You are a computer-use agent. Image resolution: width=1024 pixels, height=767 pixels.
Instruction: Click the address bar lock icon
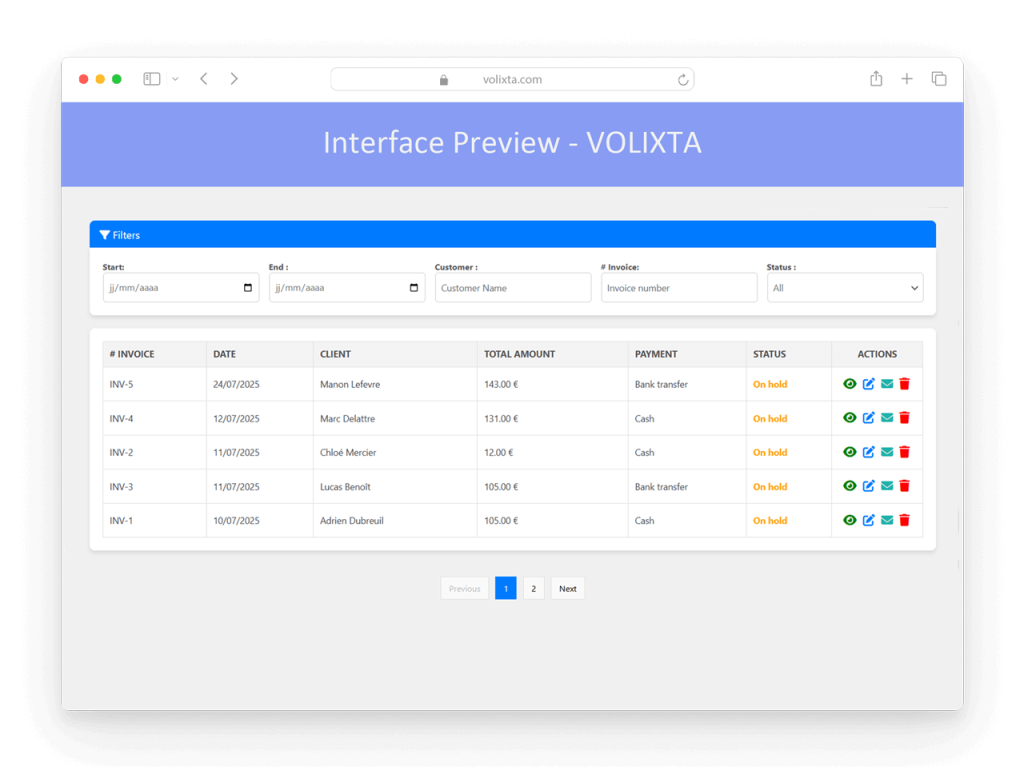click(444, 80)
